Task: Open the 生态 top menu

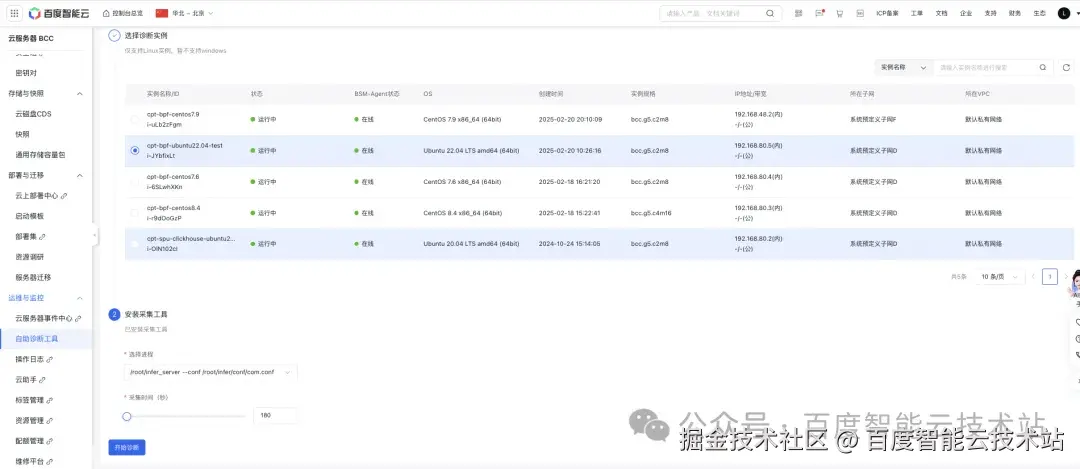Action: (1039, 13)
